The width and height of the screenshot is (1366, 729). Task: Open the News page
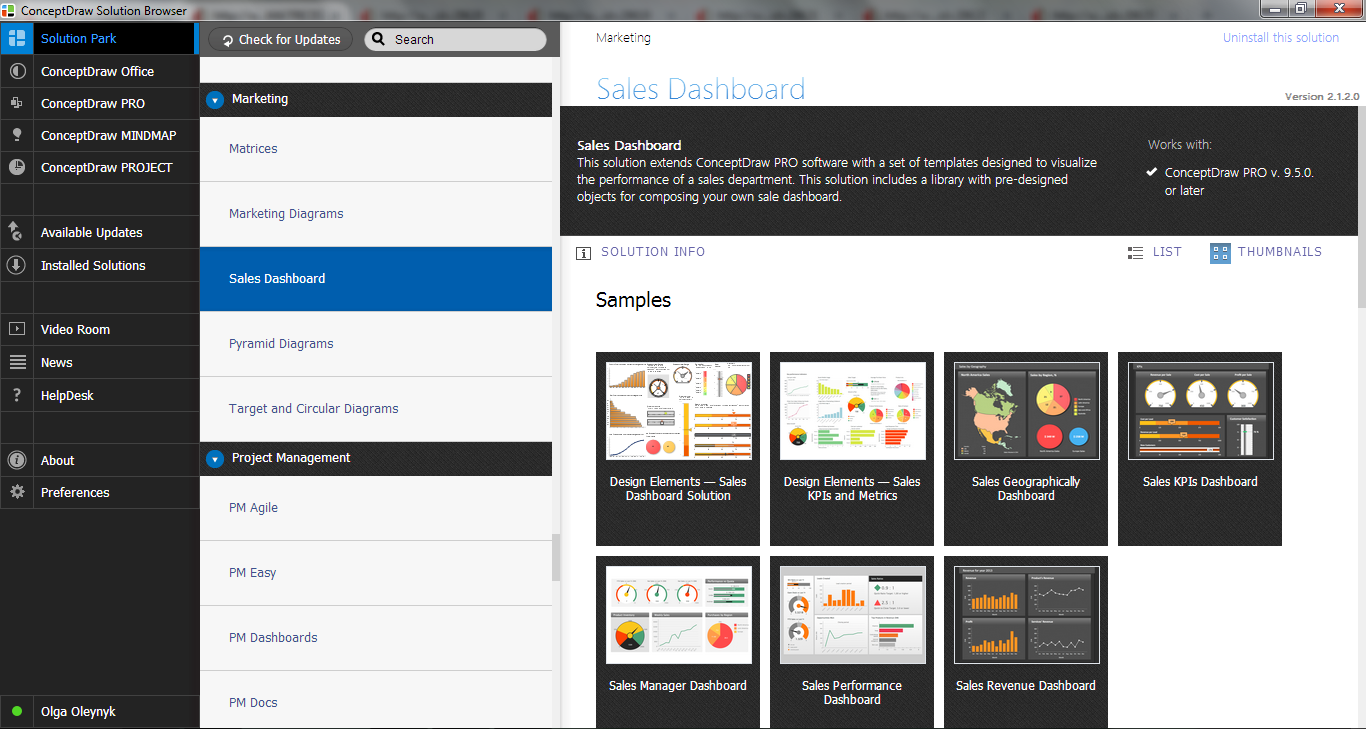pyautogui.click(x=98, y=362)
